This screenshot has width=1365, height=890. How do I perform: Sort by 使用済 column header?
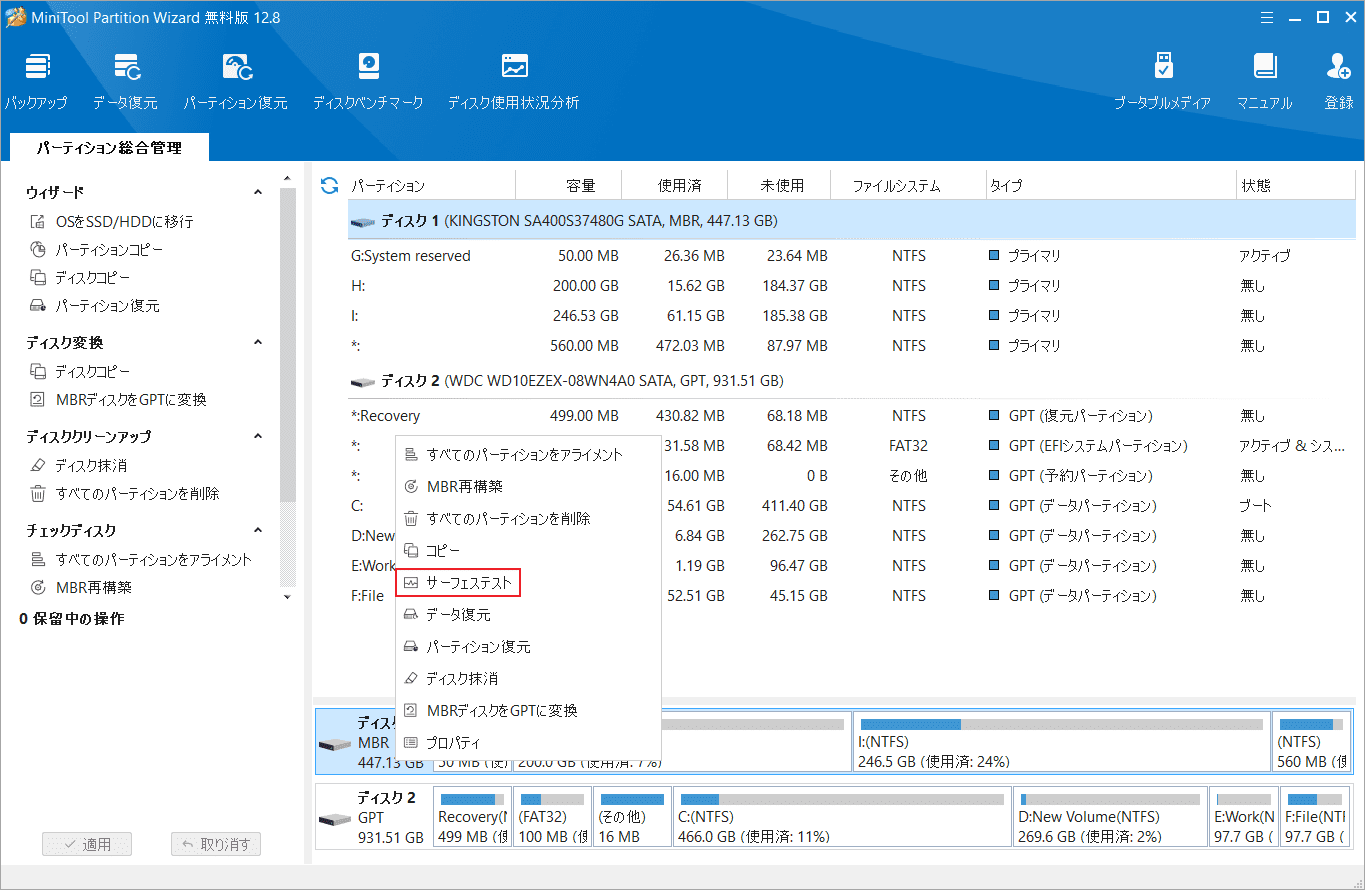(x=679, y=185)
